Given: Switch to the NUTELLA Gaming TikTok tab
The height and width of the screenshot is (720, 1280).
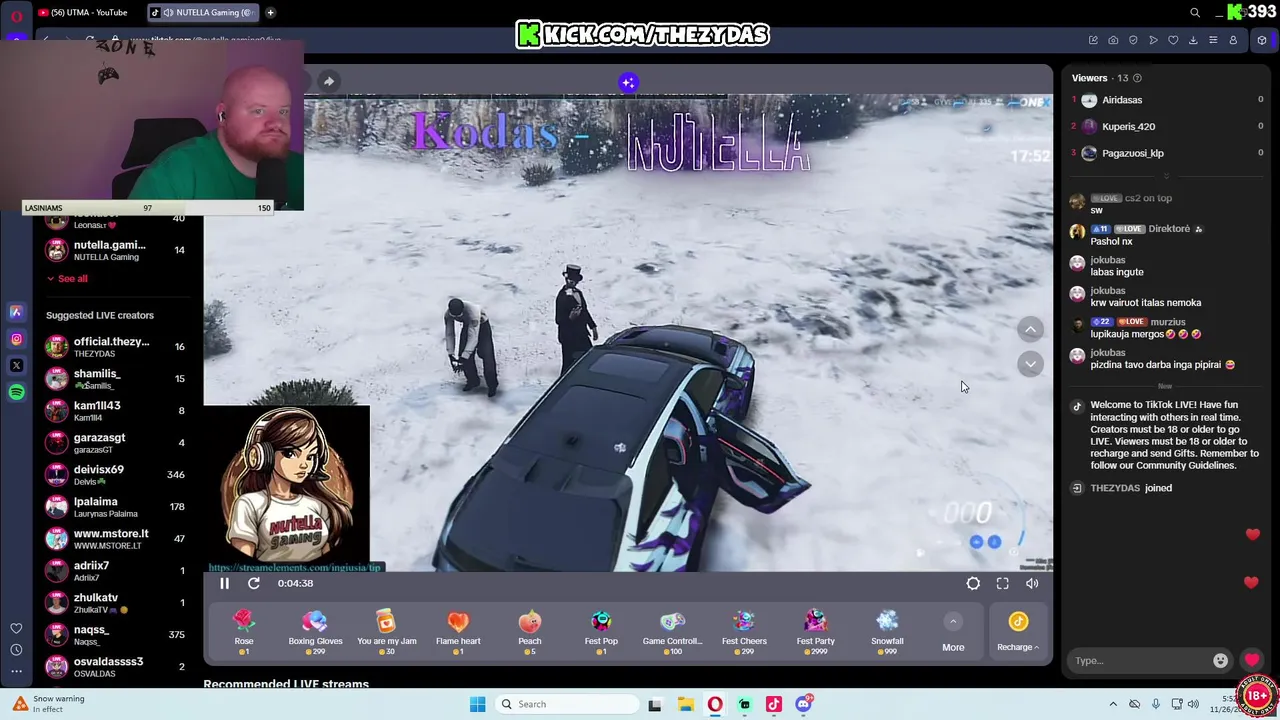Looking at the screenshot, I should click(202, 12).
